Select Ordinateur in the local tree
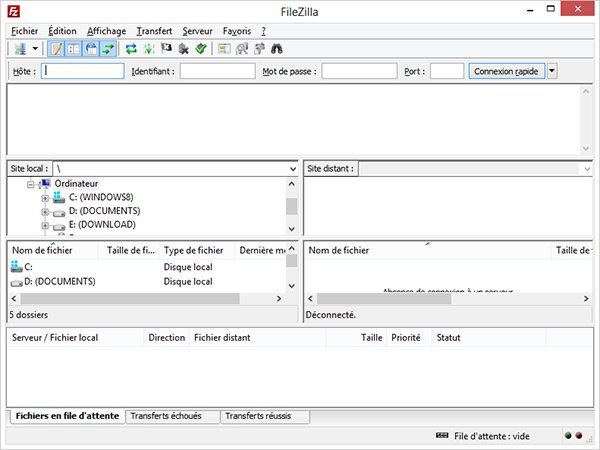This screenshot has width=600, height=450. (x=76, y=184)
